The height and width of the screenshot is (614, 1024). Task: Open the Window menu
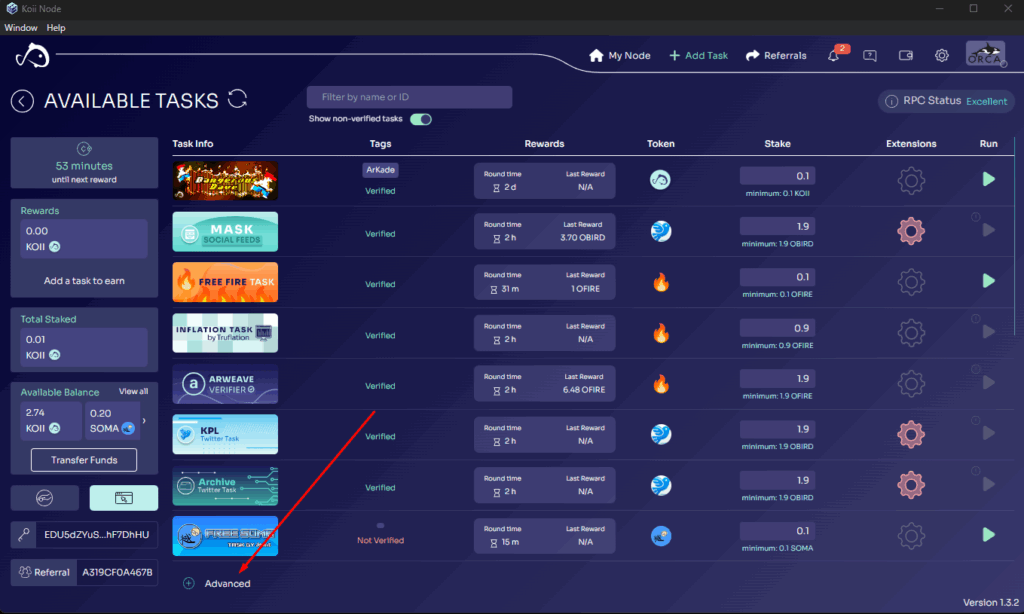pos(21,27)
